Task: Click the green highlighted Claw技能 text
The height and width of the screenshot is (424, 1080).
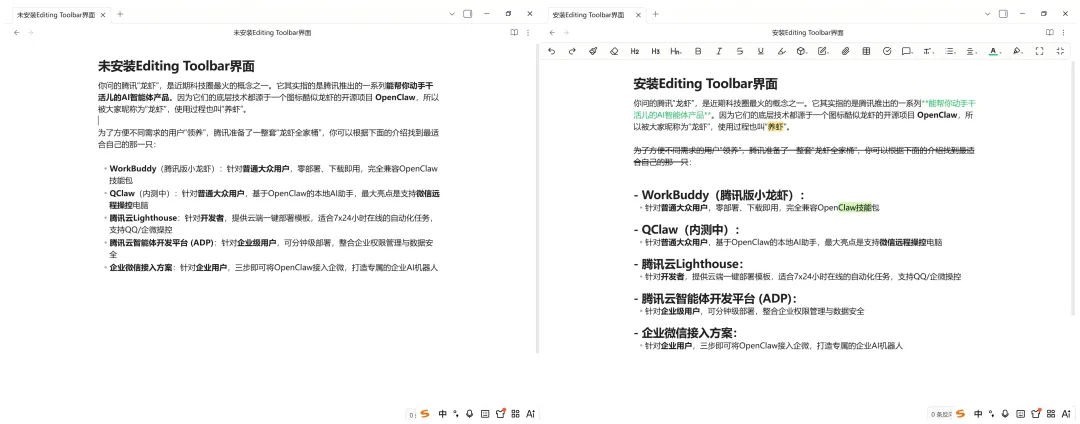Action: coord(855,207)
